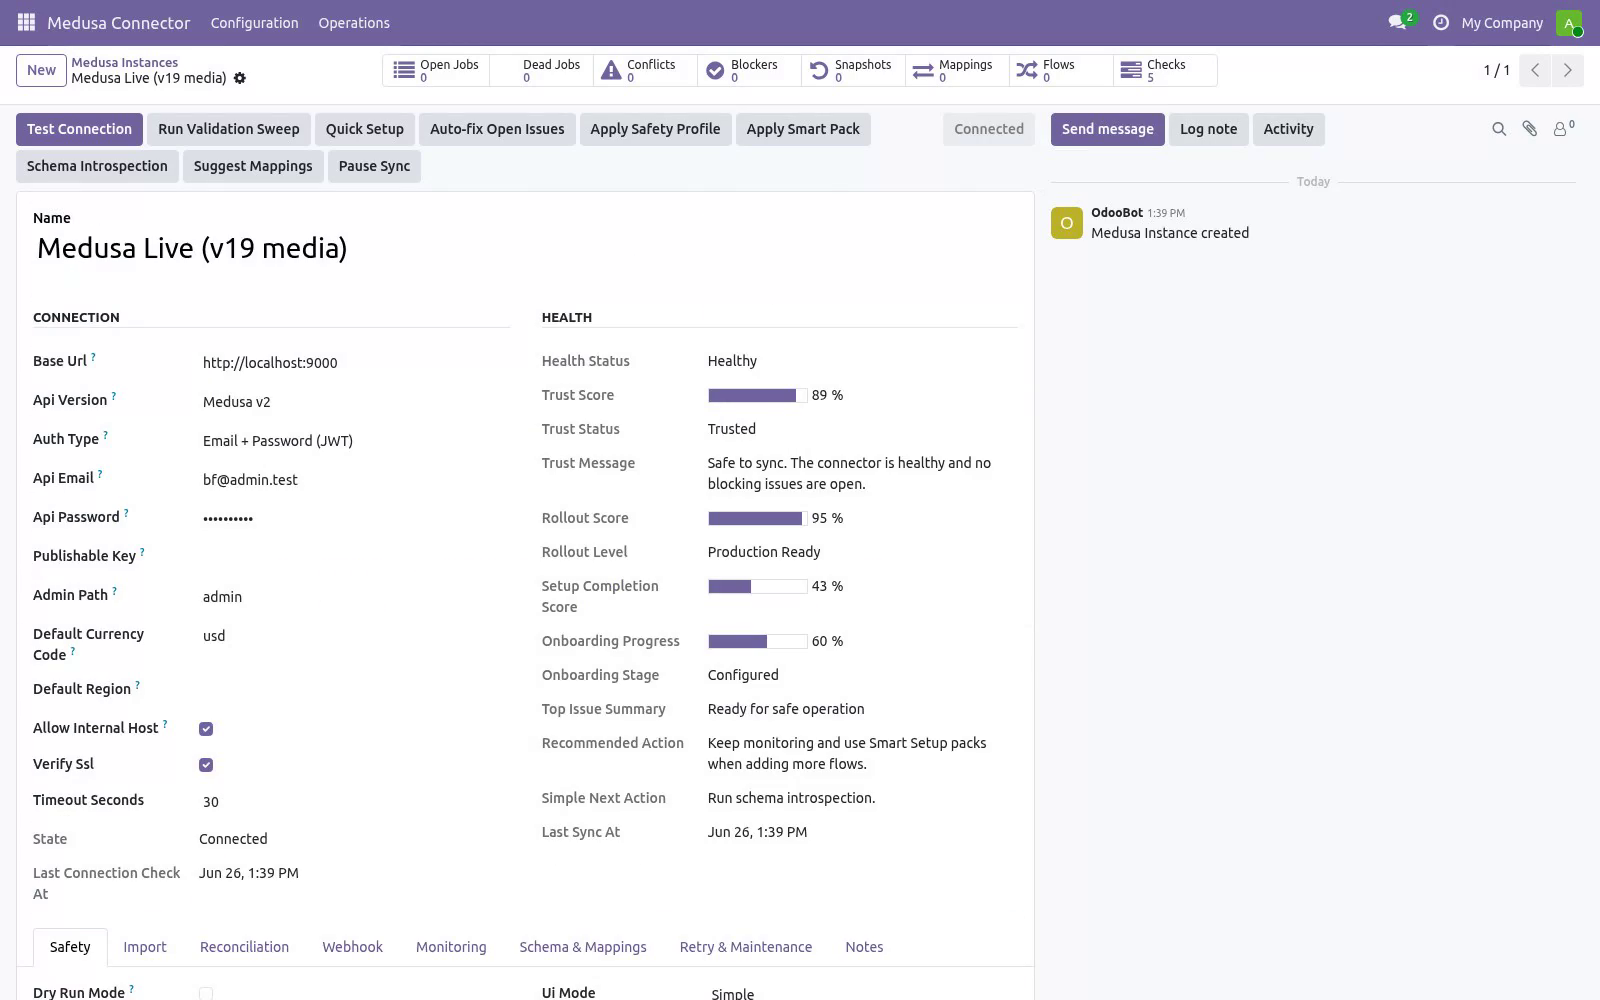The width and height of the screenshot is (1600, 1000).
Task: Switch to the Notes tab
Action: click(864, 947)
